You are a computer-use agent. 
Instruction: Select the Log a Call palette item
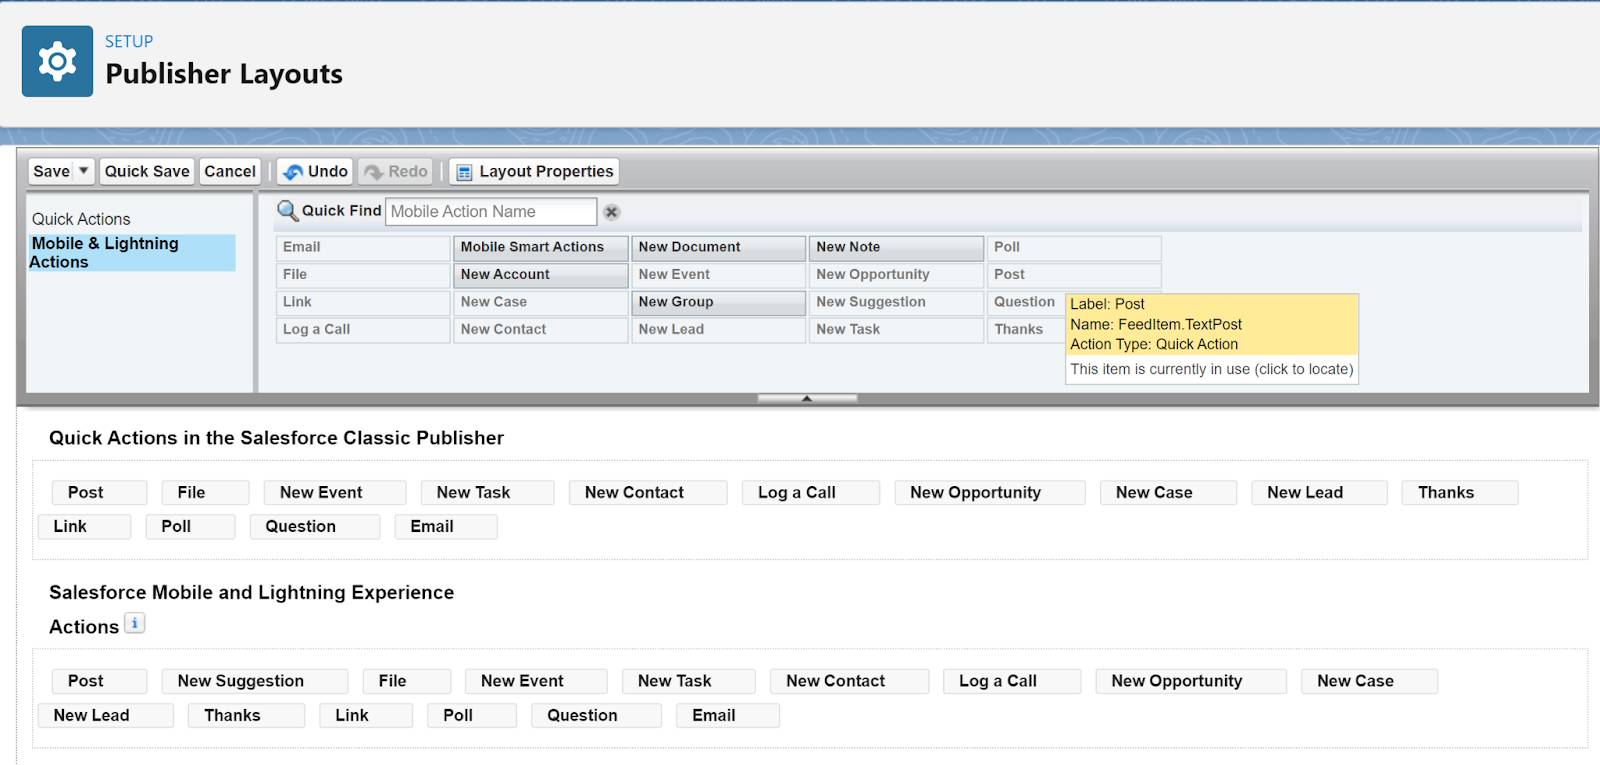(363, 330)
